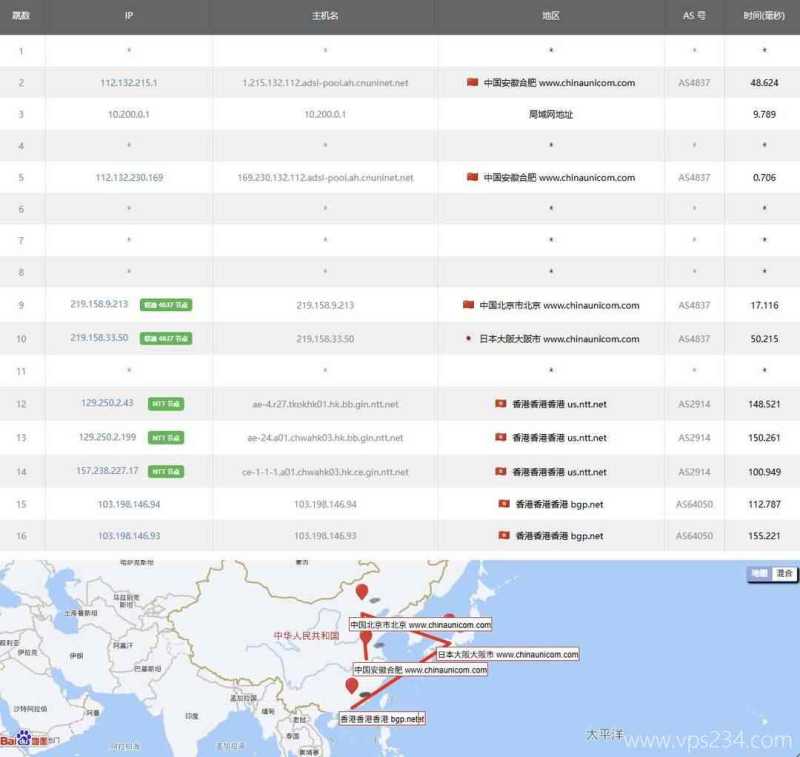Click the Hong Kong flag in hop 12 row
Screen dimensions: 800x757
click(500, 404)
